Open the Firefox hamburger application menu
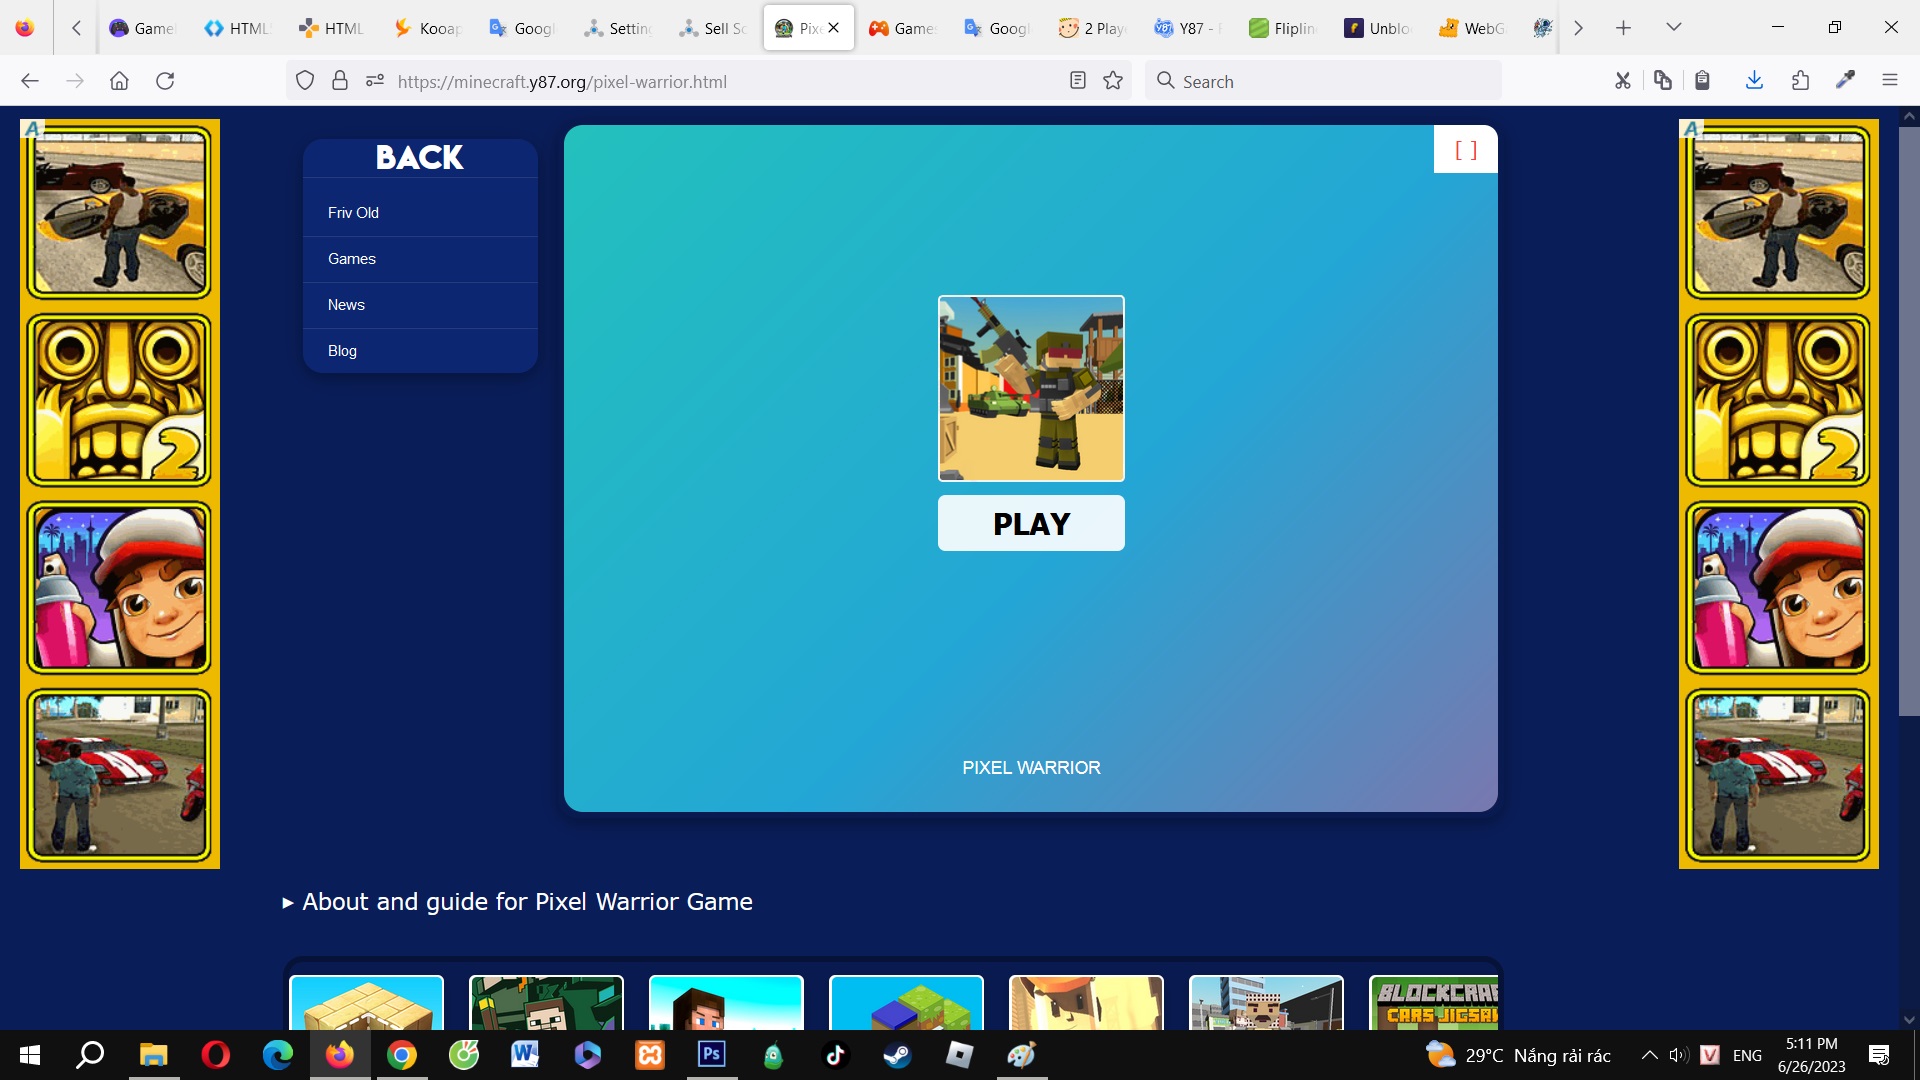Viewport: 1920px width, 1080px height. tap(1889, 81)
